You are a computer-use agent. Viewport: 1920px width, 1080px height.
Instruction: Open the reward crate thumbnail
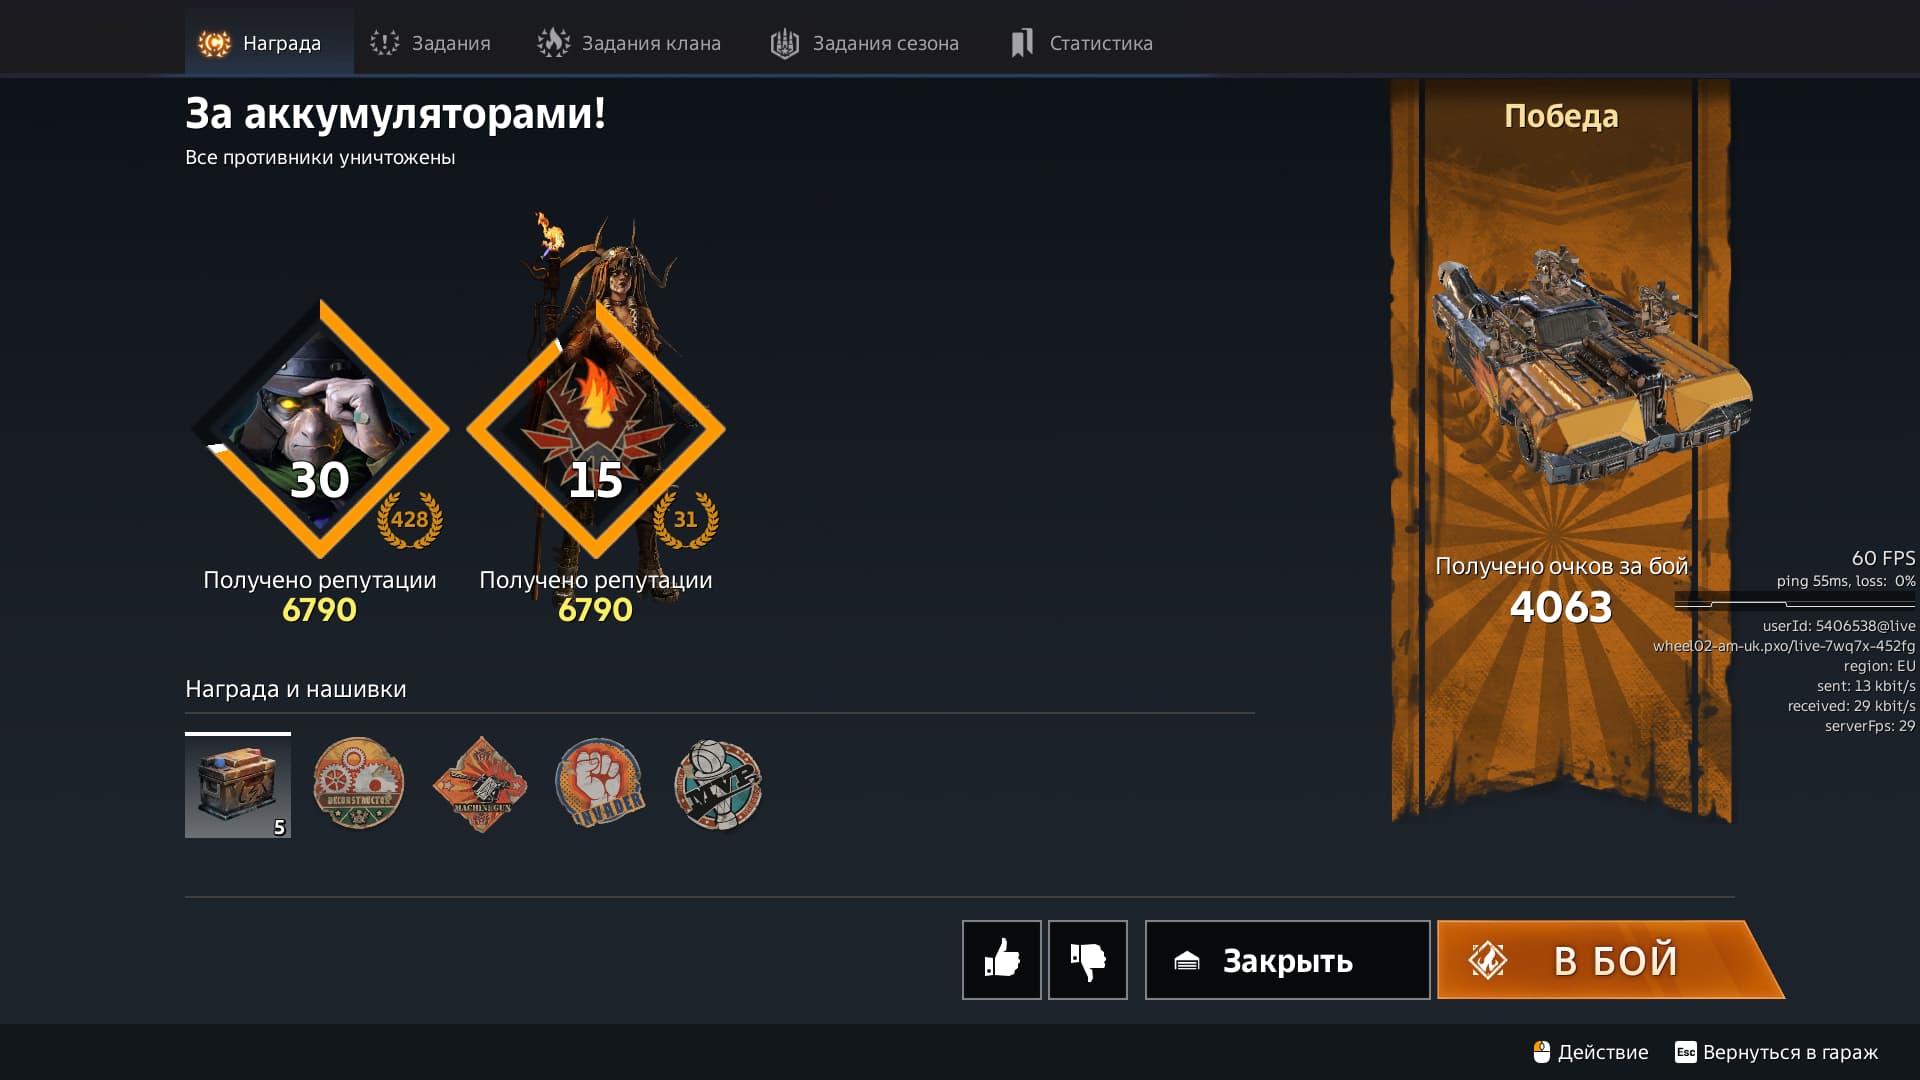pos(238,785)
